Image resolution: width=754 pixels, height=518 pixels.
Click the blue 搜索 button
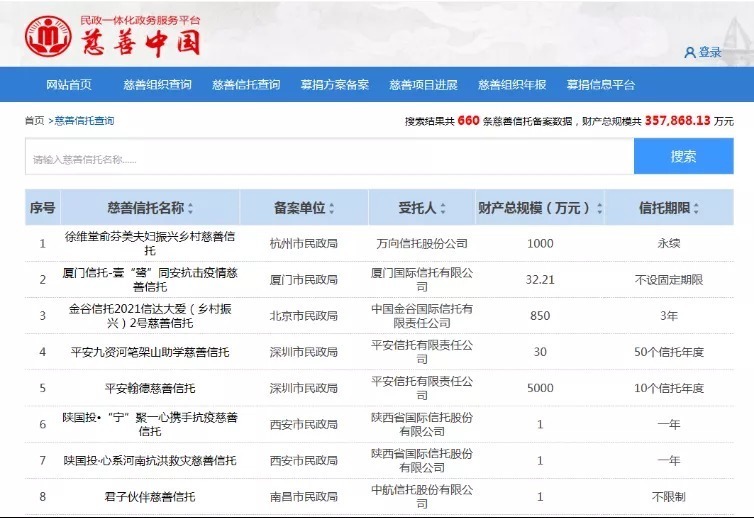pyautogui.click(x=683, y=156)
